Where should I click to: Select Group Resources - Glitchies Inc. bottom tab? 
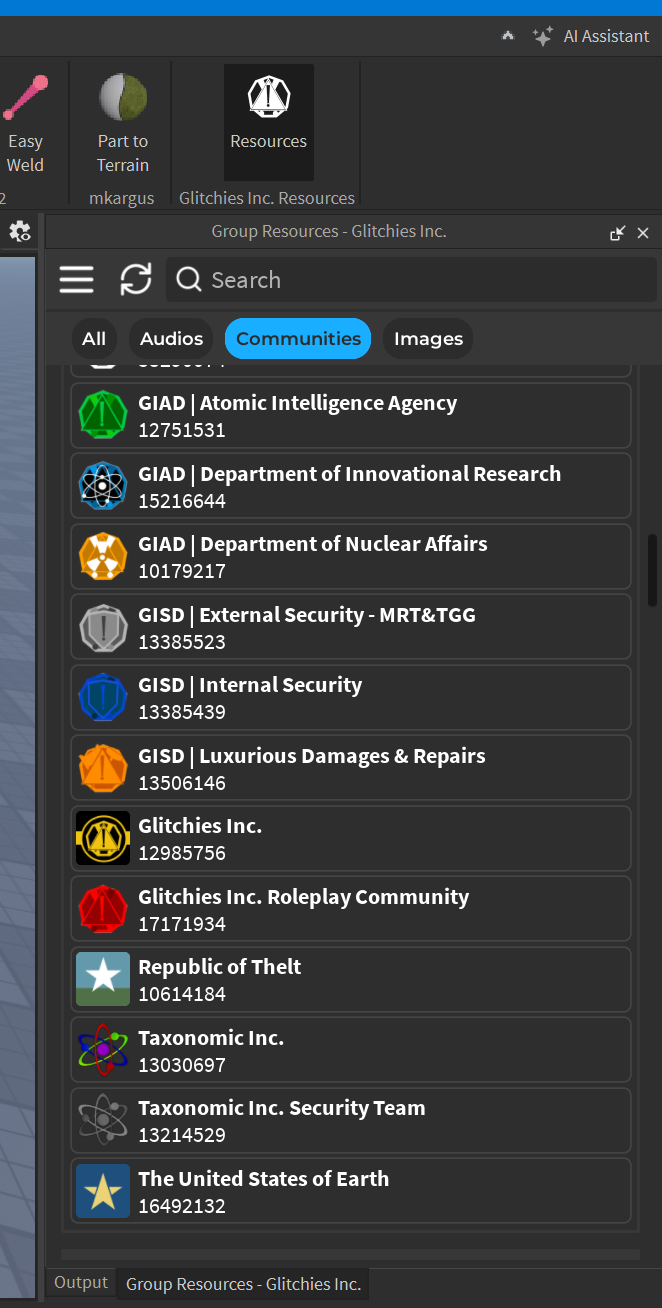point(243,1284)
